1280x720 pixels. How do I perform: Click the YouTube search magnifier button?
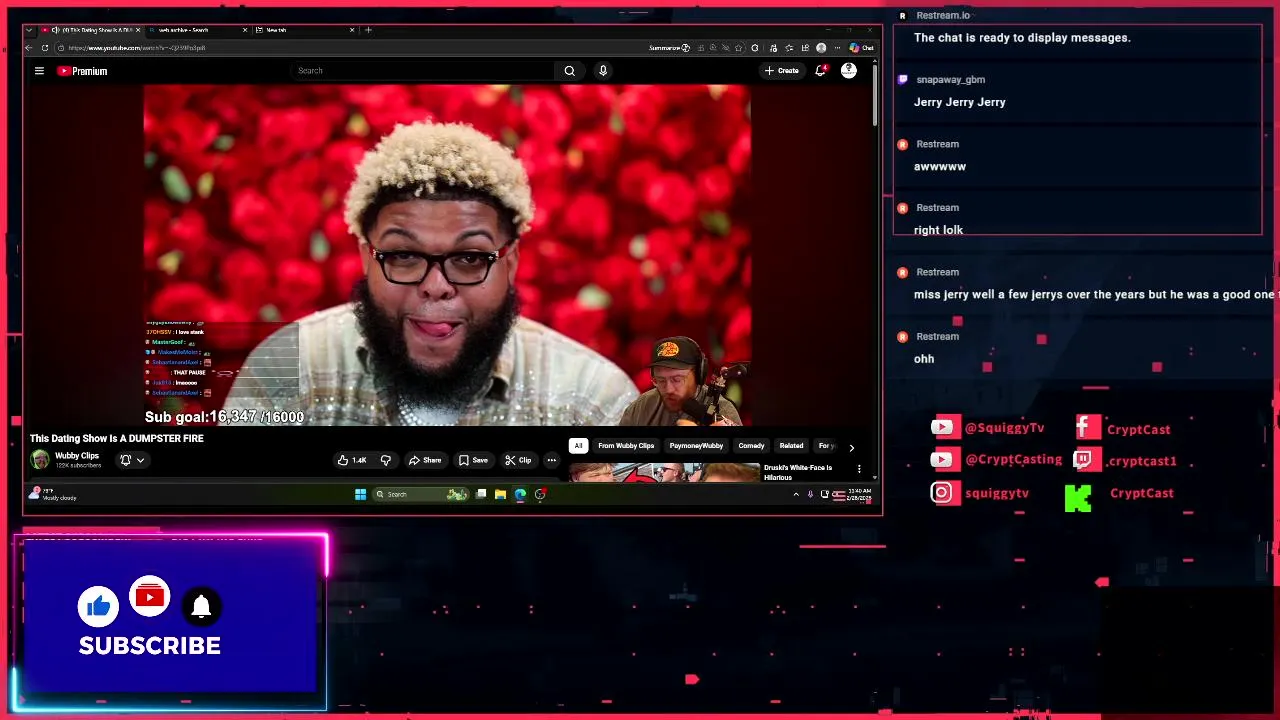pos(569,71)
